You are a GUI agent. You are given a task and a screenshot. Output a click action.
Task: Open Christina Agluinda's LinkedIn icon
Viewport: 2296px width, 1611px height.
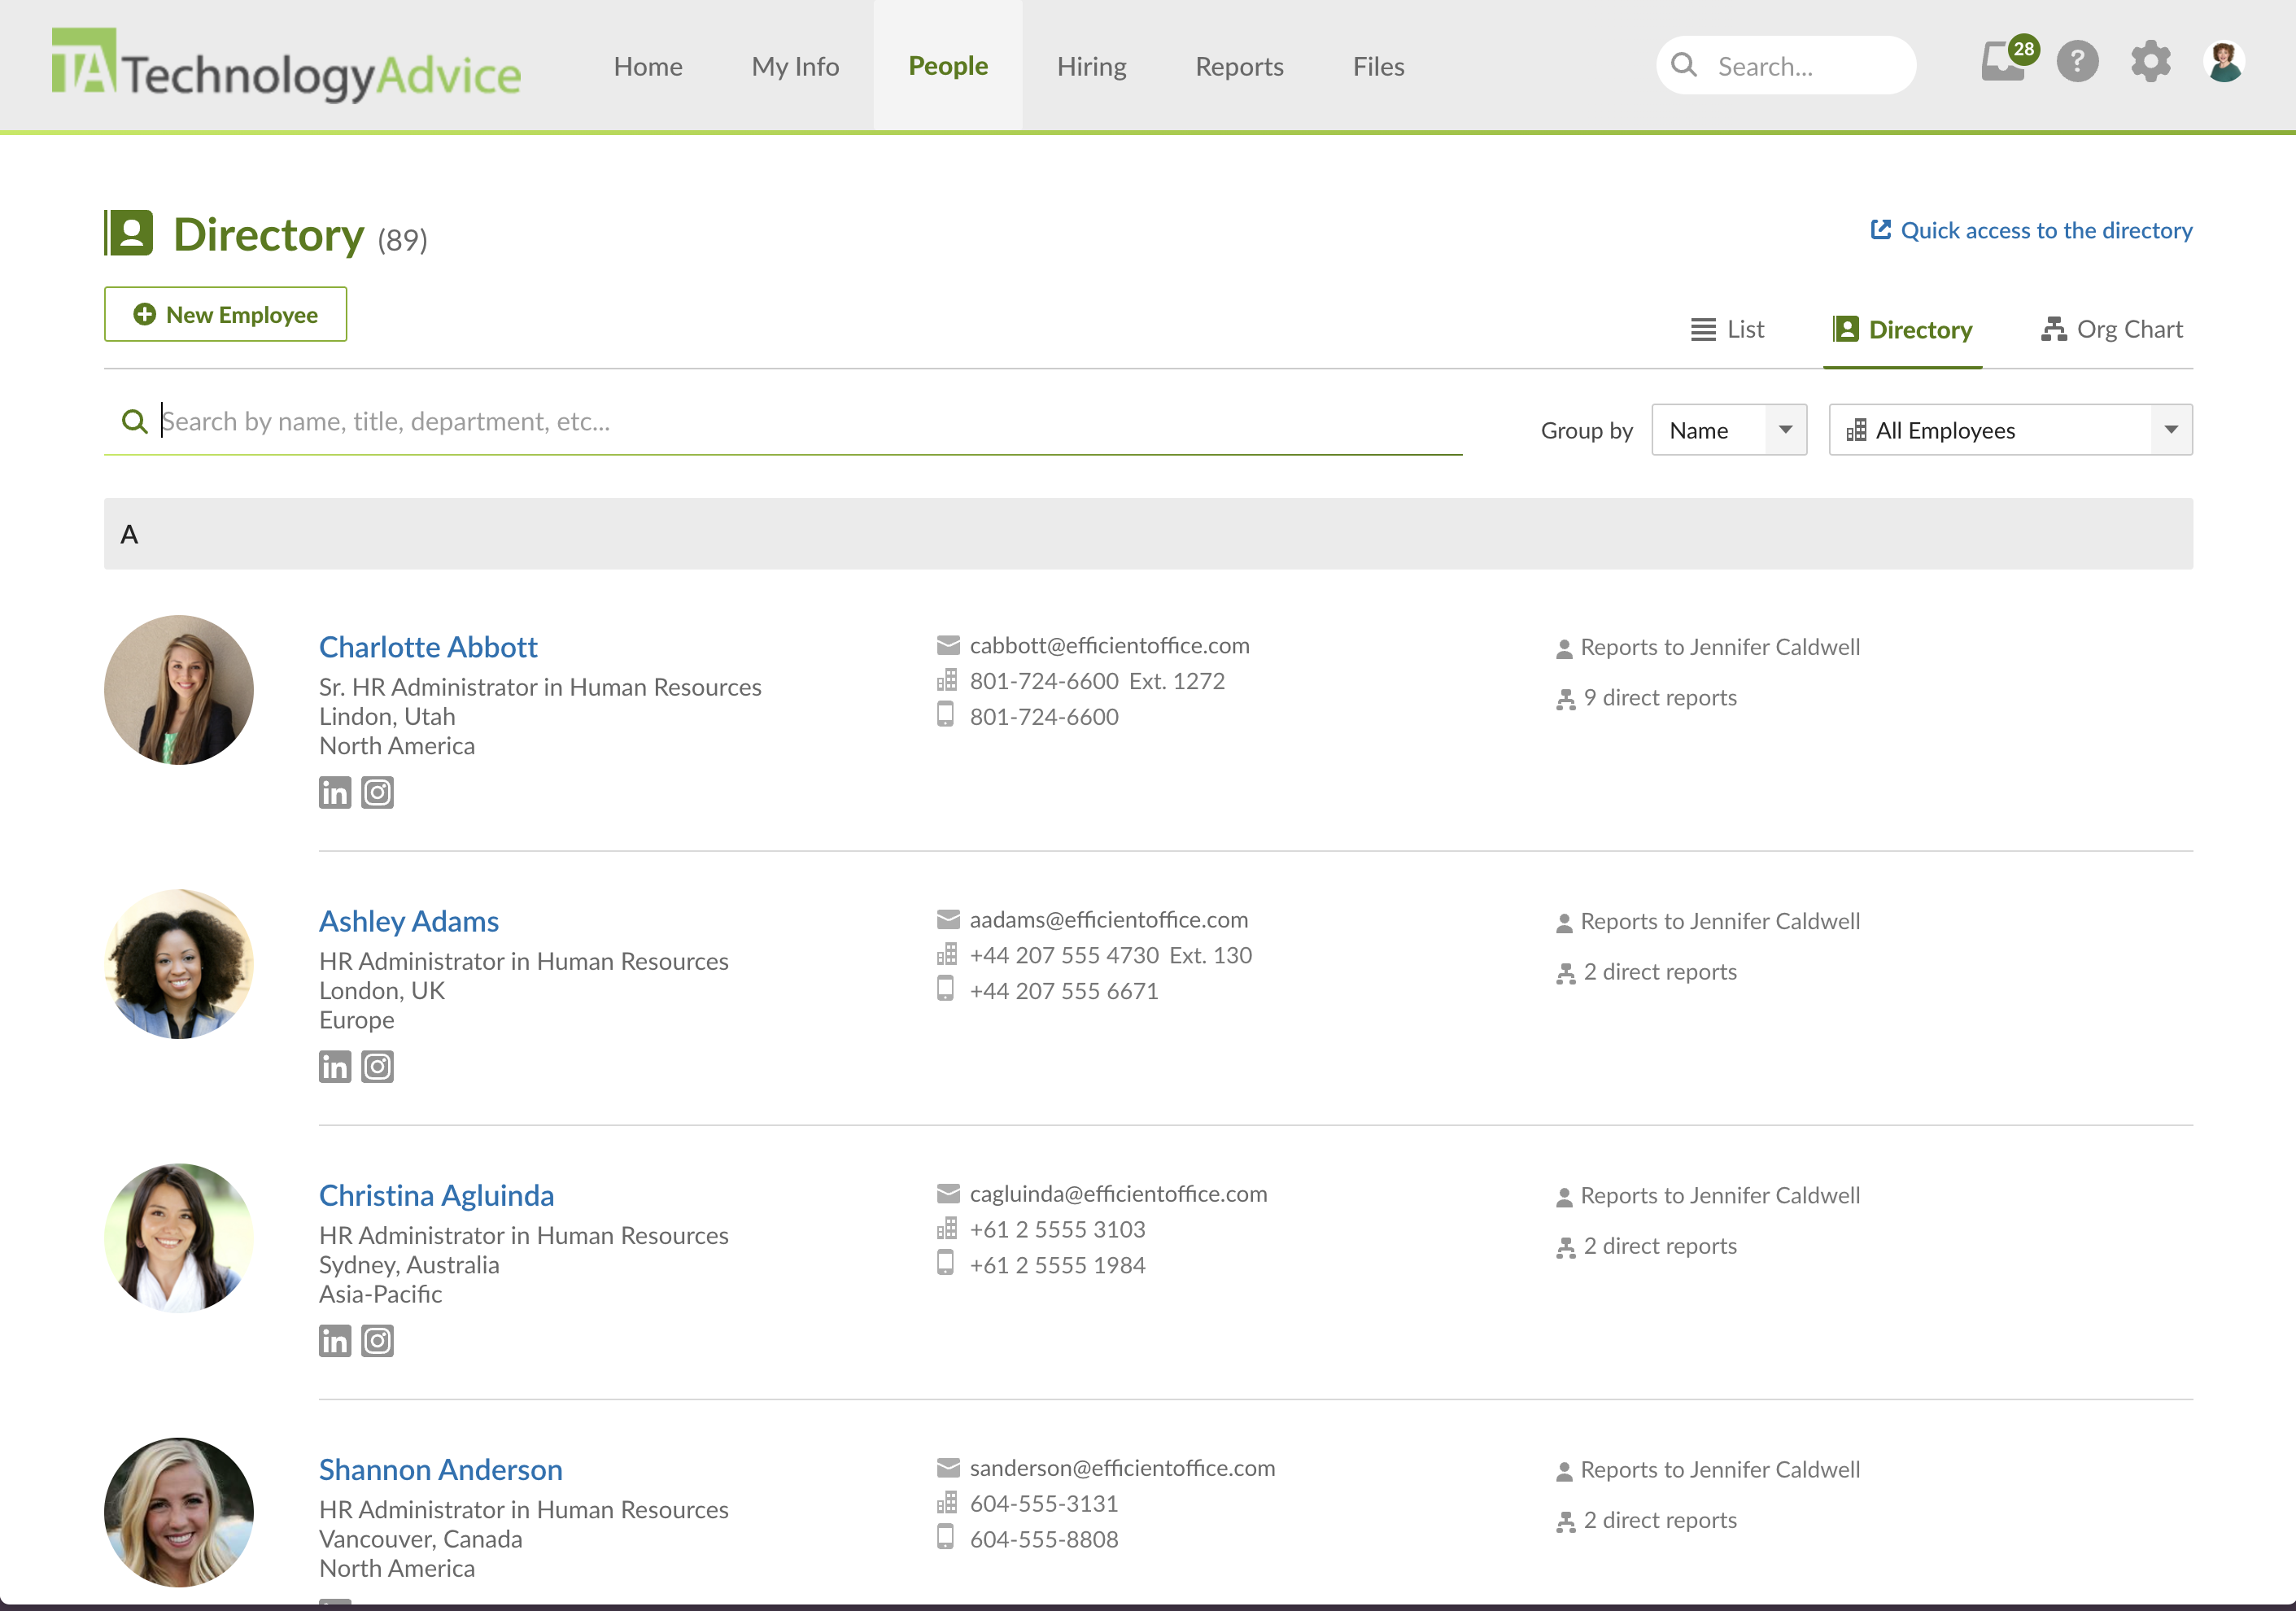[335, 1341]
